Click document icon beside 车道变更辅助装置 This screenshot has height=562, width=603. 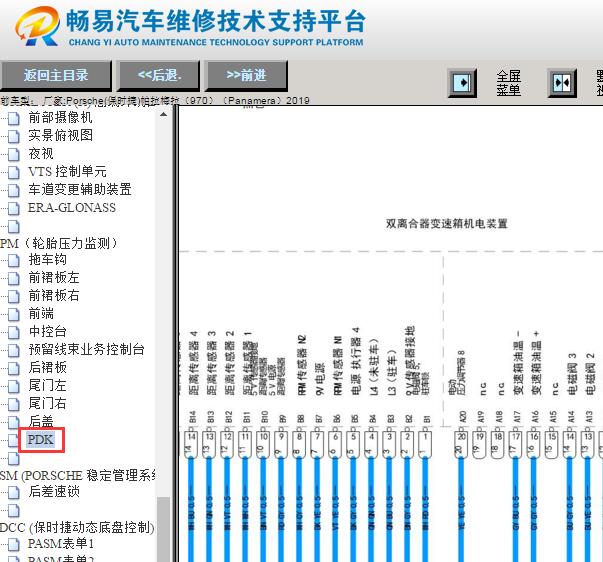coord(14,190)
